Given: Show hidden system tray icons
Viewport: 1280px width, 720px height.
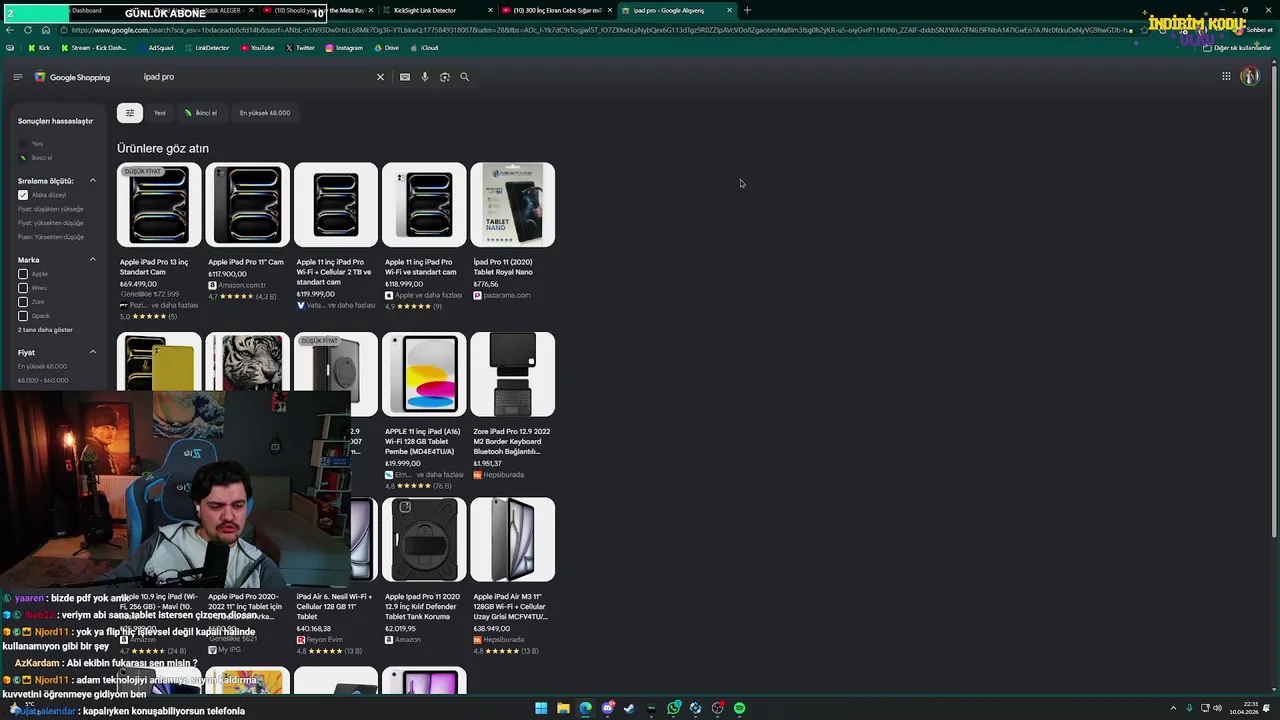Looking at the screenshot, I should pyautogui.click(x=1174, y=708).
